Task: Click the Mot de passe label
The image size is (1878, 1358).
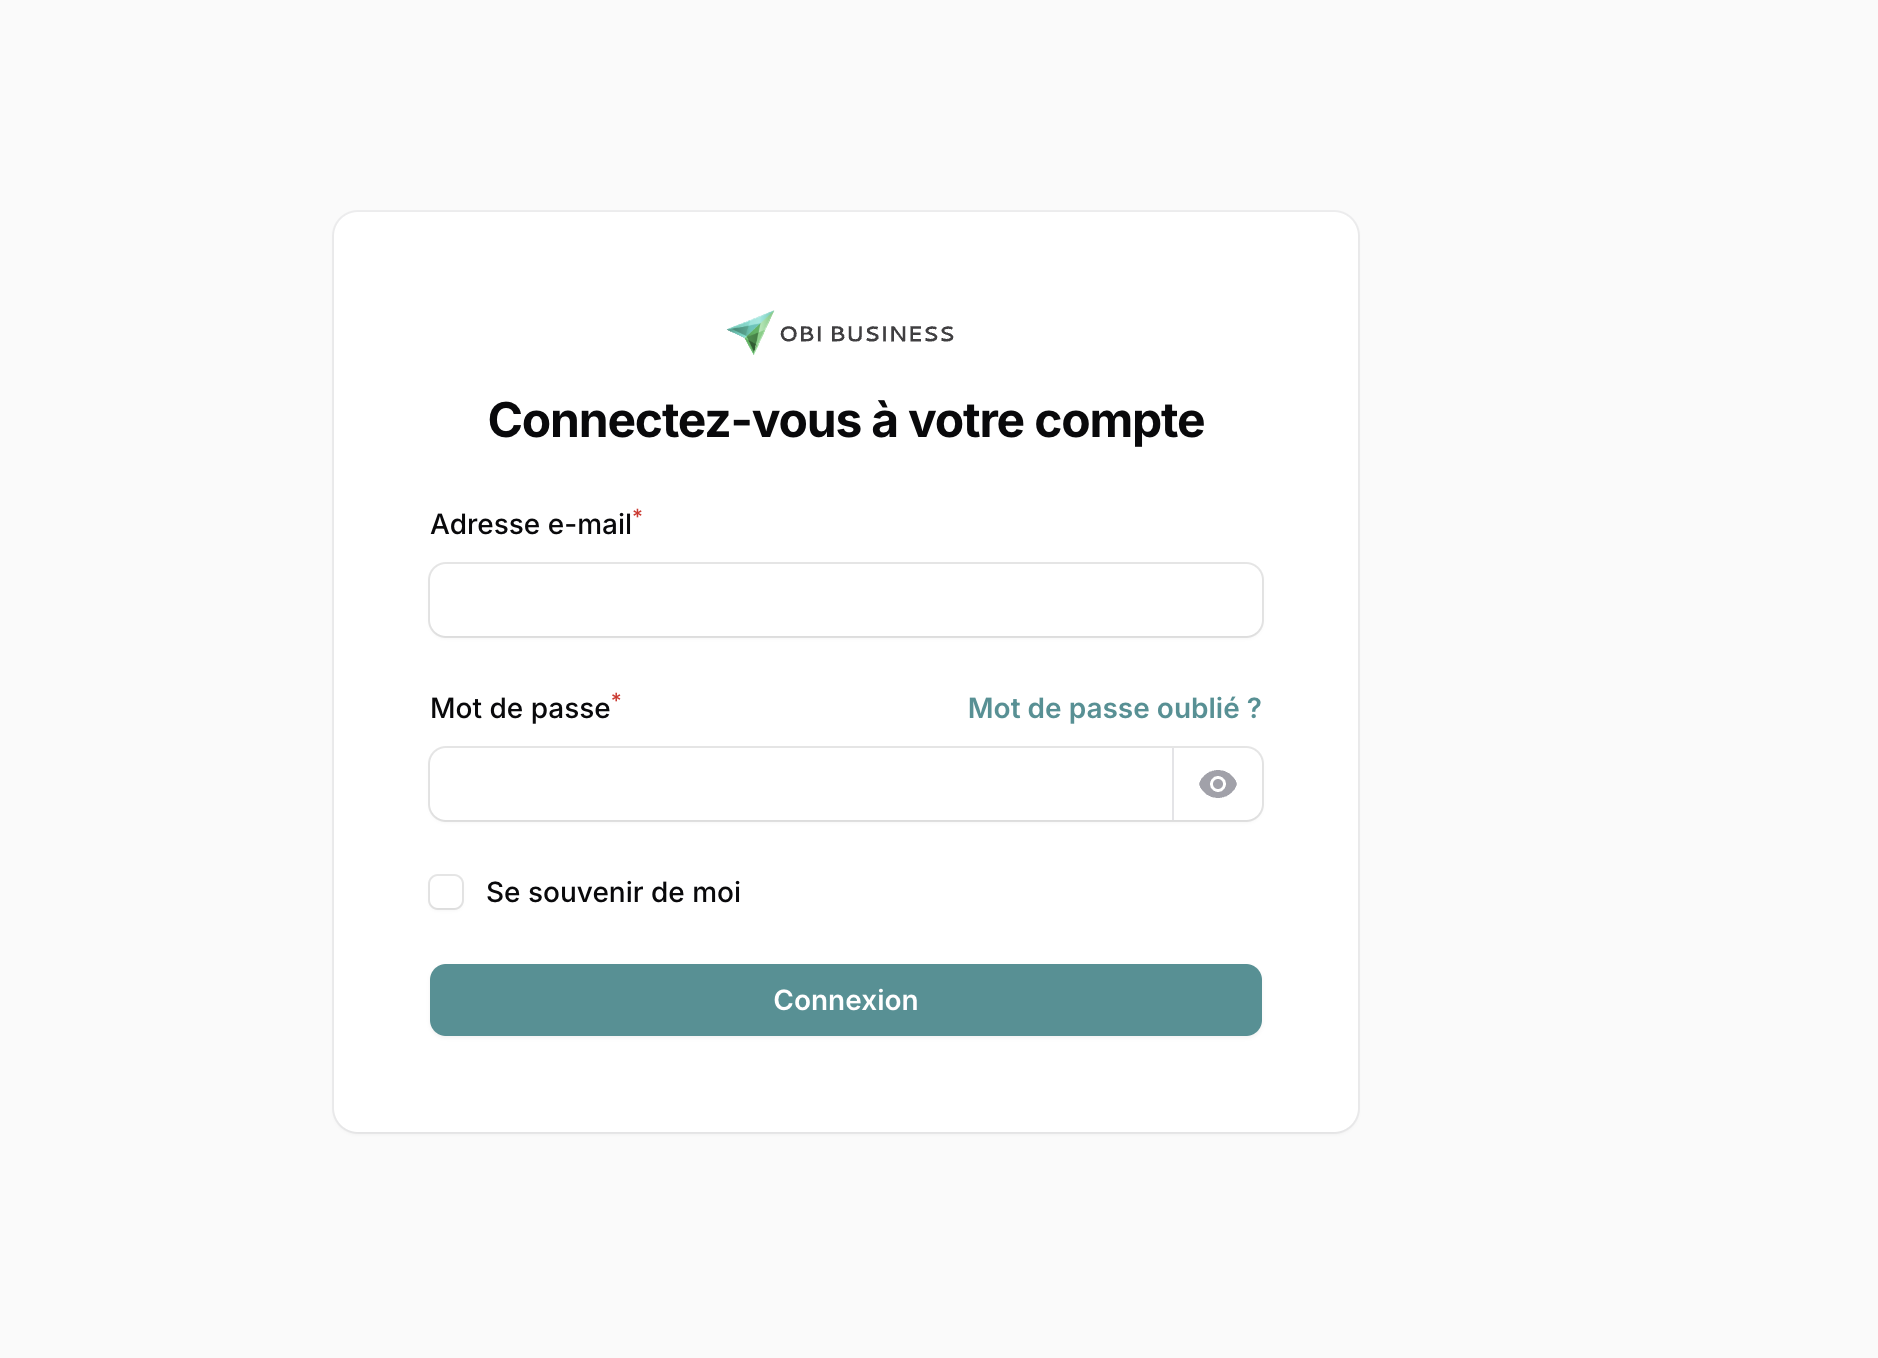Action: 520,708
